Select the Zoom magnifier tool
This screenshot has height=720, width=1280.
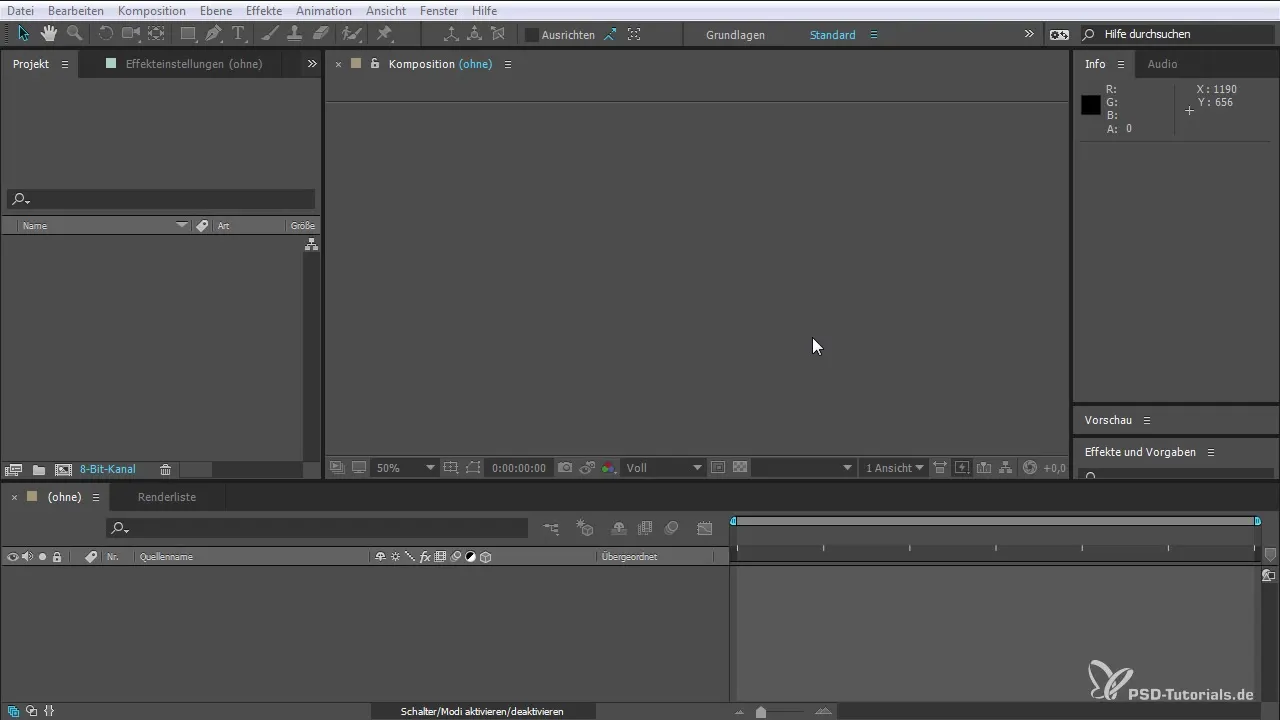[74, 34]
